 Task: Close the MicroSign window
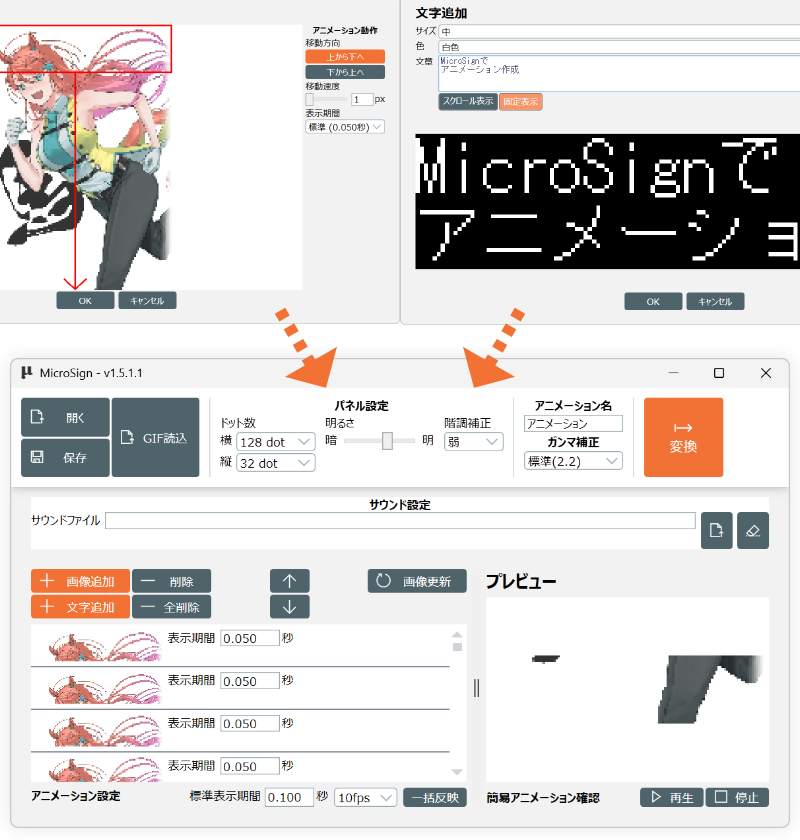tap(766, 373)
